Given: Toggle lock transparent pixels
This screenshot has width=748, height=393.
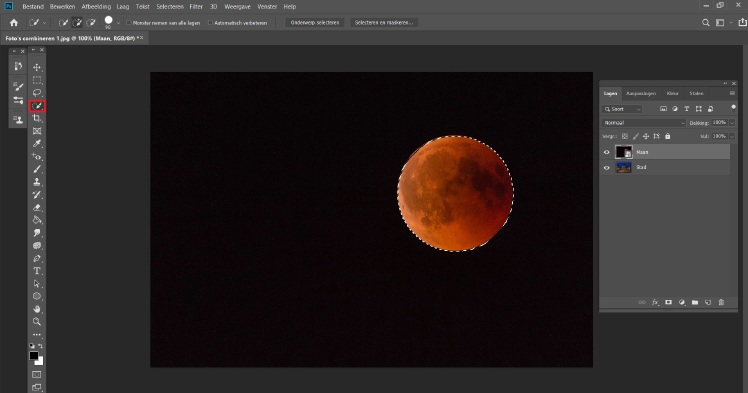Looking at the screenshot, I should coord(625,136).
